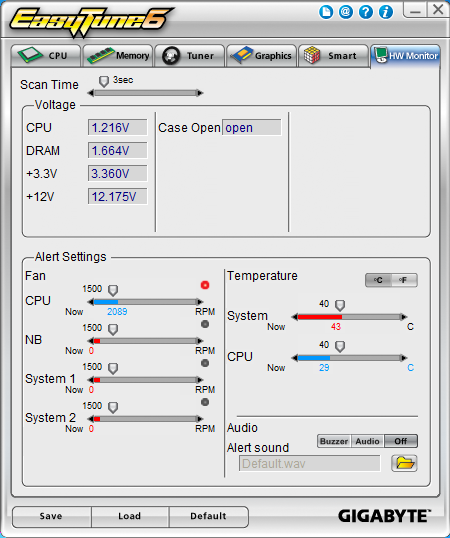The image size is (450, 538).
Task: Click the Save button
Action: pos(51,516)
